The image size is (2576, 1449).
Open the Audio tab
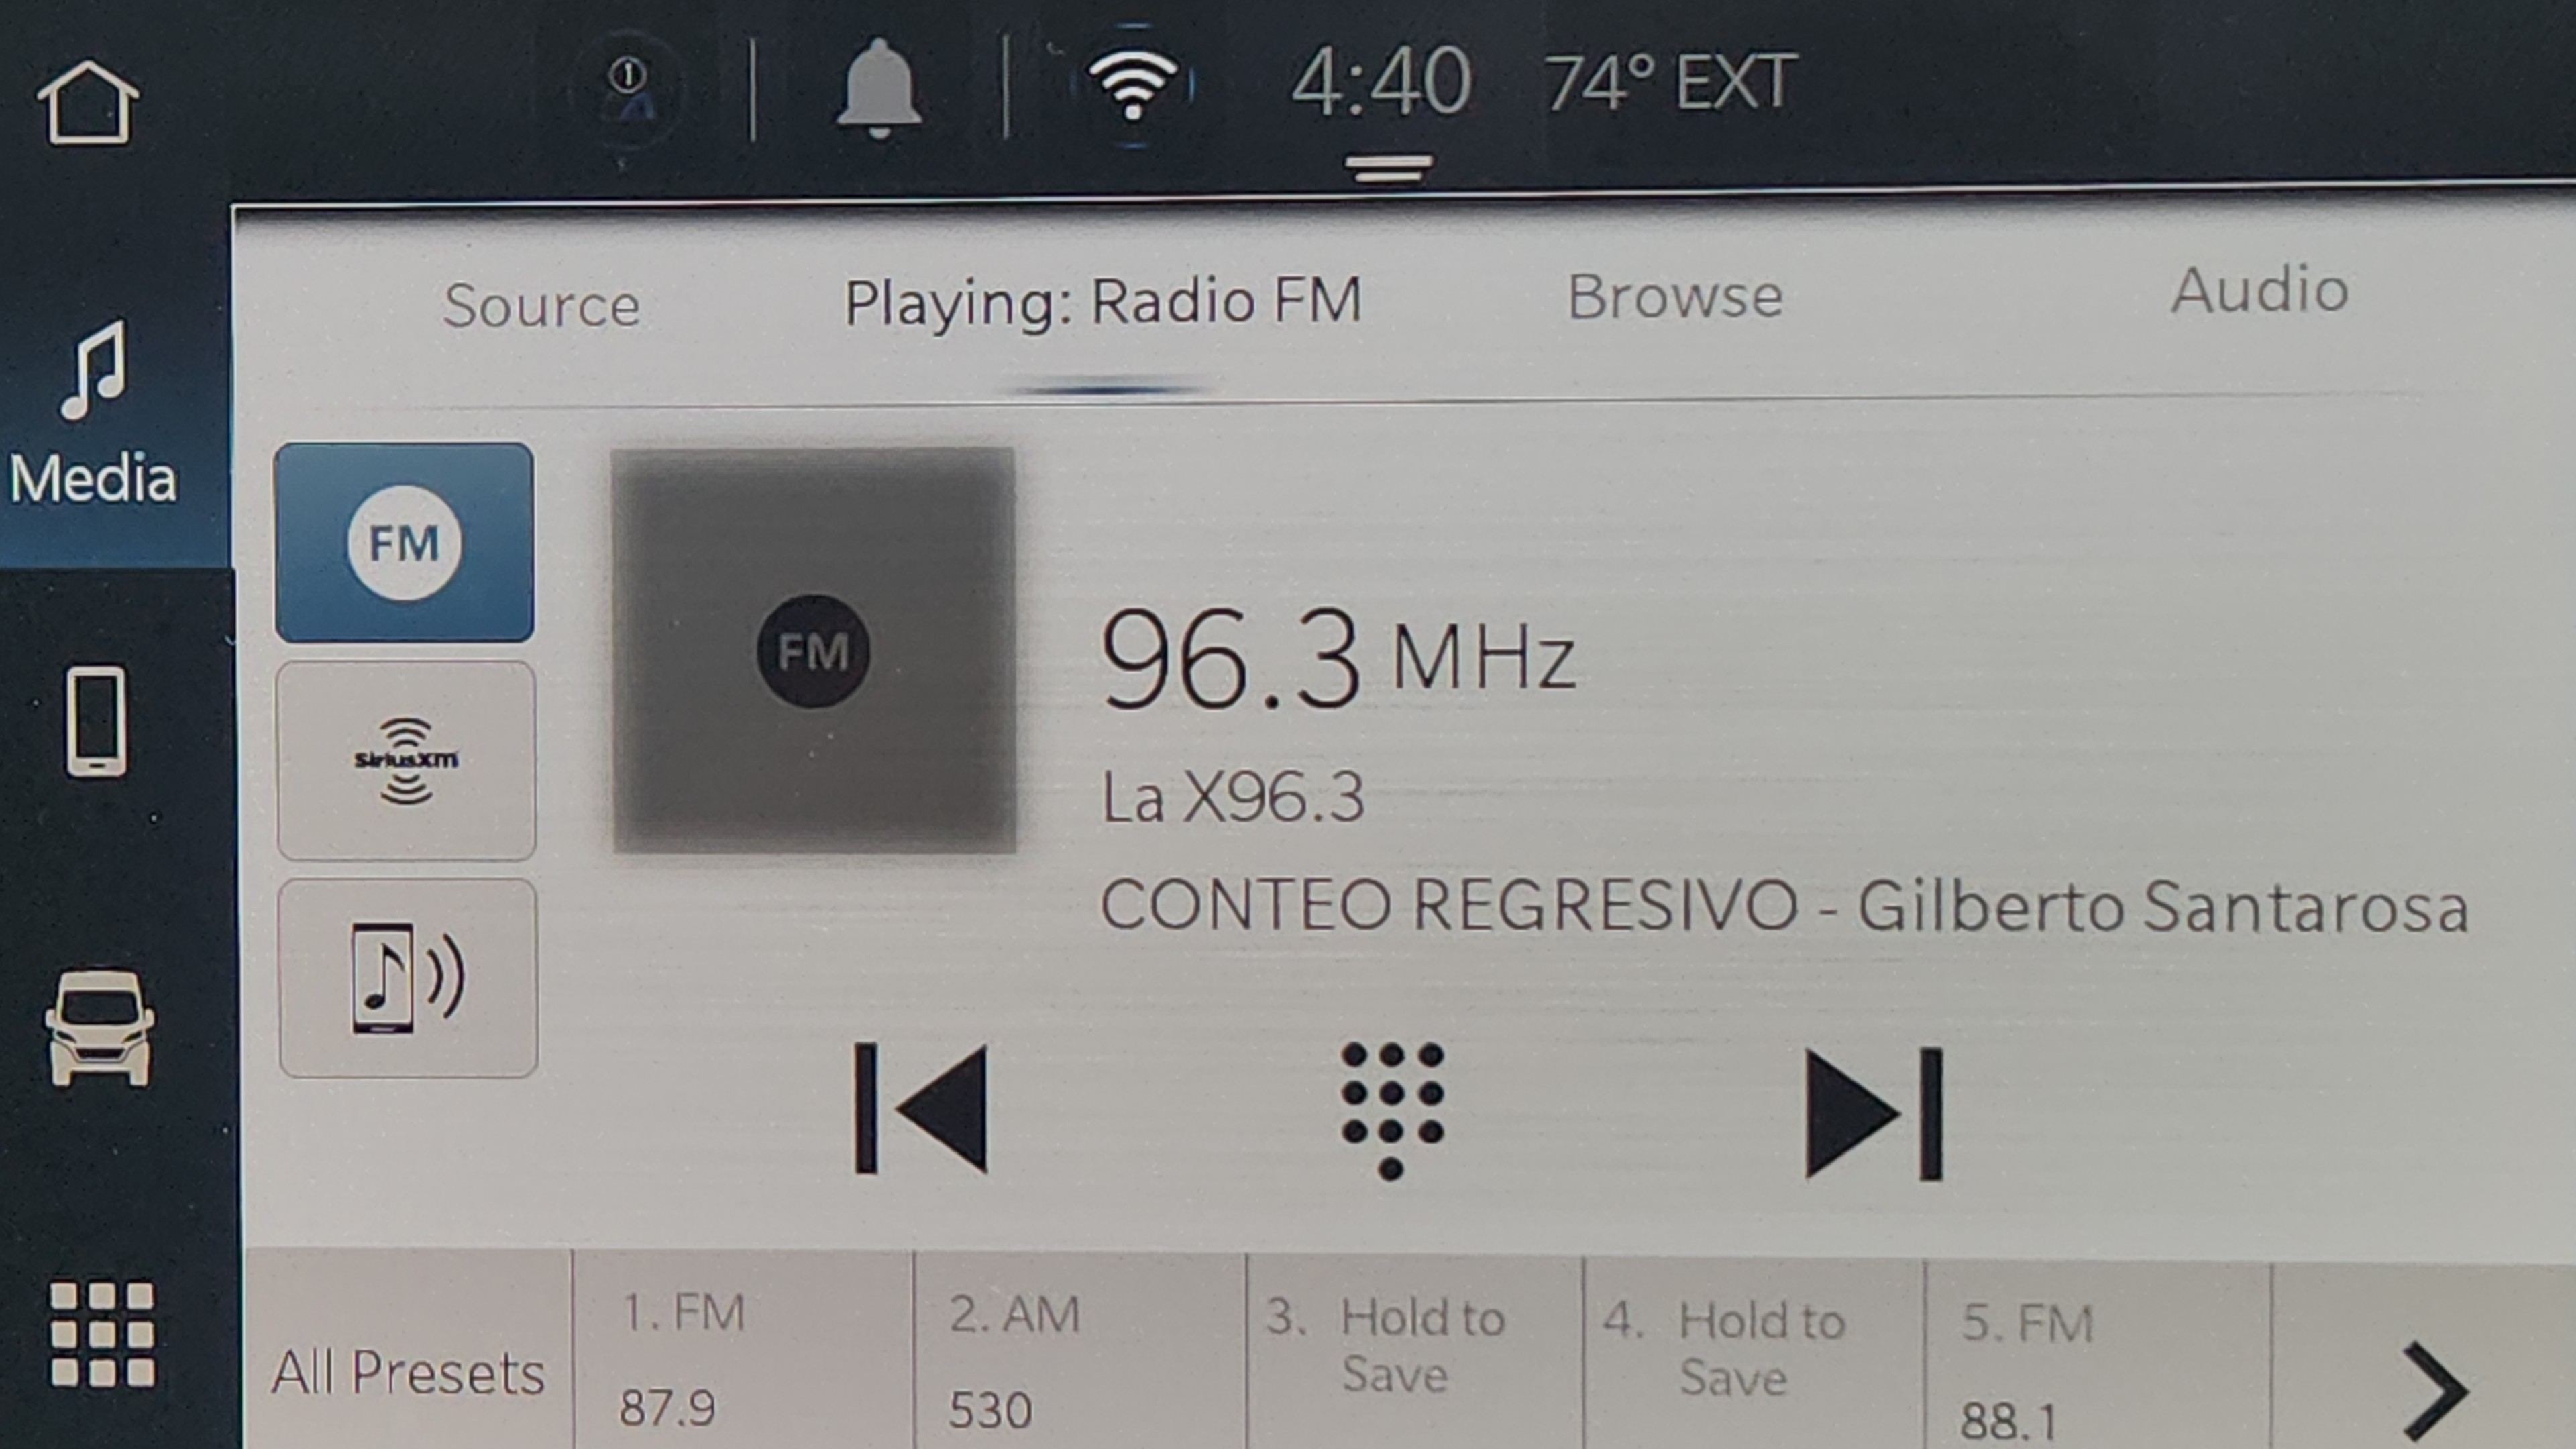pos(2259,291)
